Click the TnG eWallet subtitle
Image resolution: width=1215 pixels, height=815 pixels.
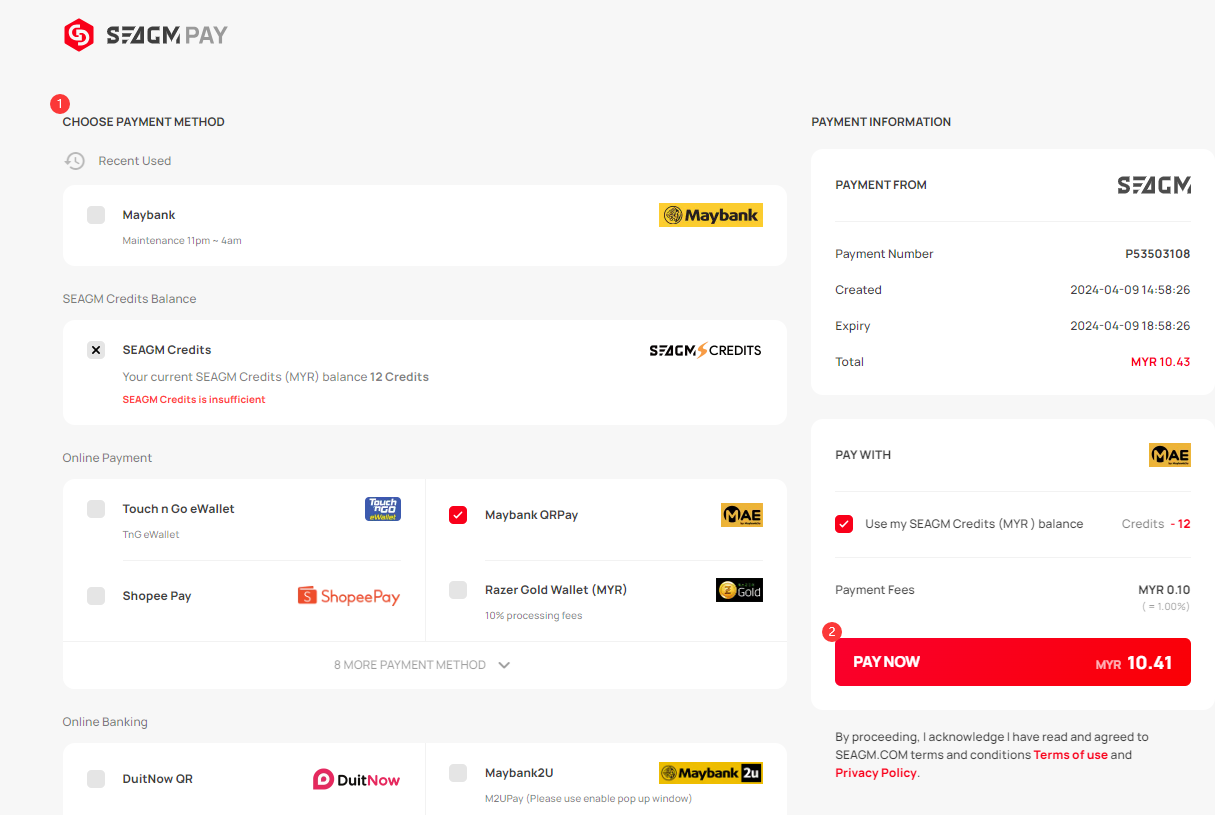[x=151, y=535]
